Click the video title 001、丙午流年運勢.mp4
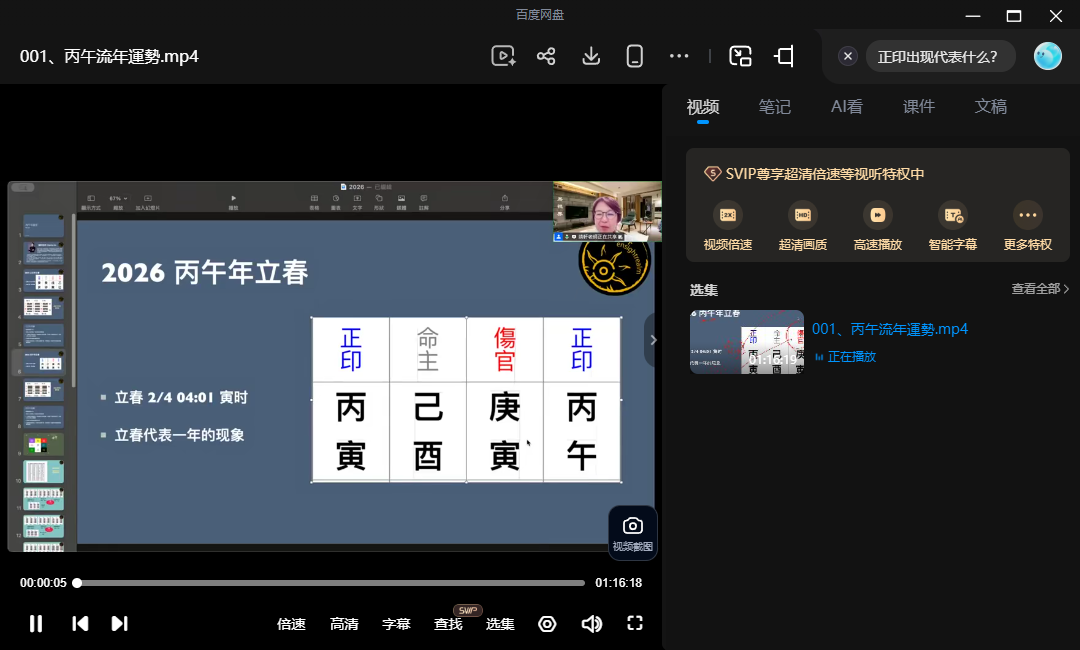1080x650 pixels. click(109, 56)
